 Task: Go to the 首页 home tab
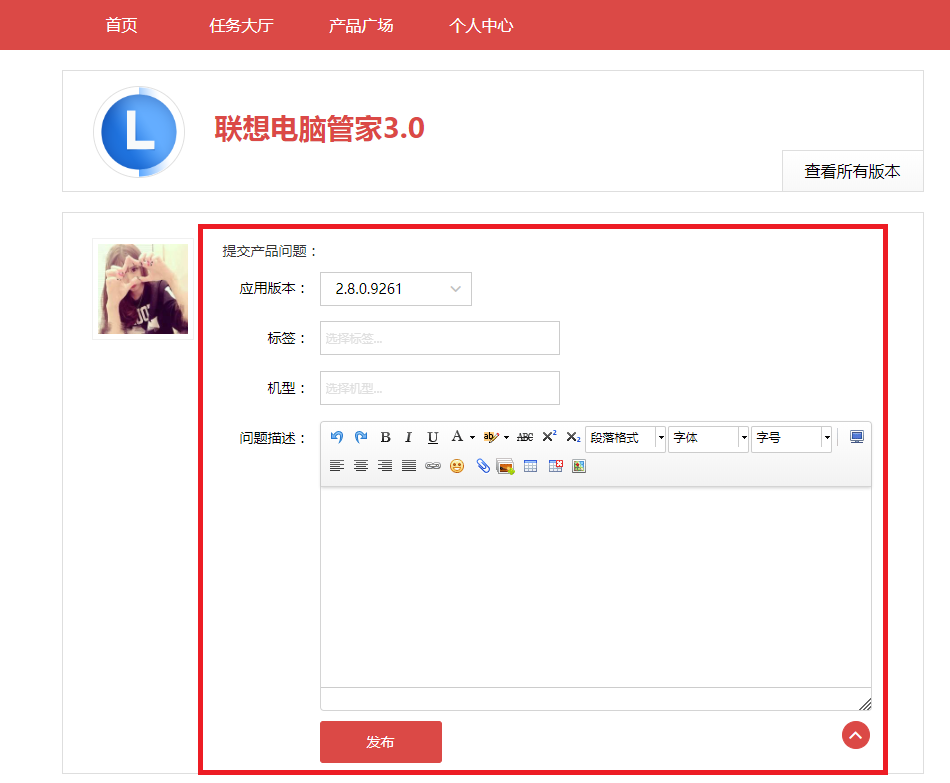pos(121,25)
